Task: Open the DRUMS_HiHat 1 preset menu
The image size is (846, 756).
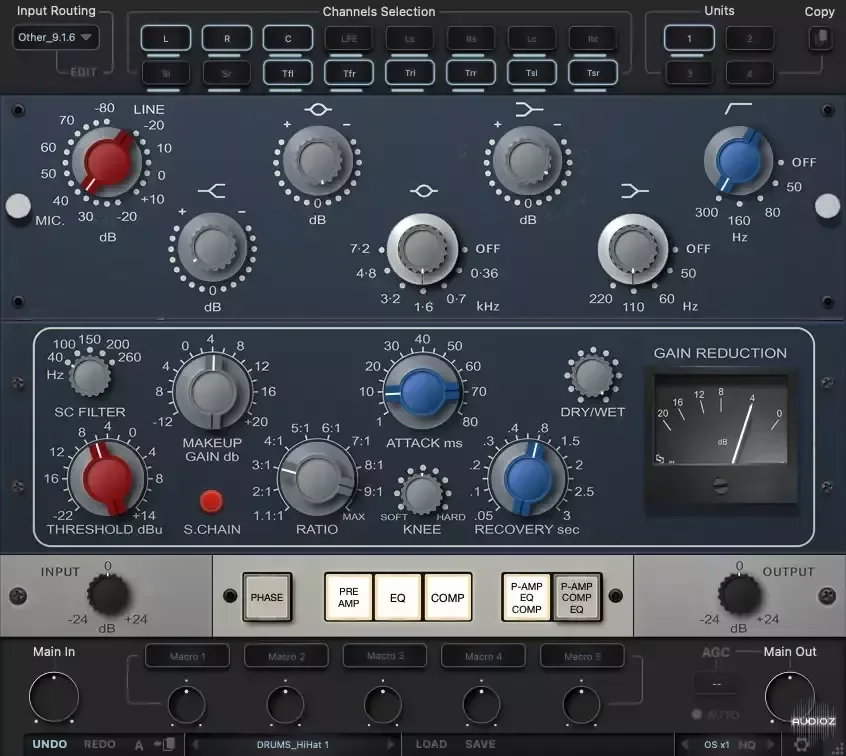Action: coord(292,745)
